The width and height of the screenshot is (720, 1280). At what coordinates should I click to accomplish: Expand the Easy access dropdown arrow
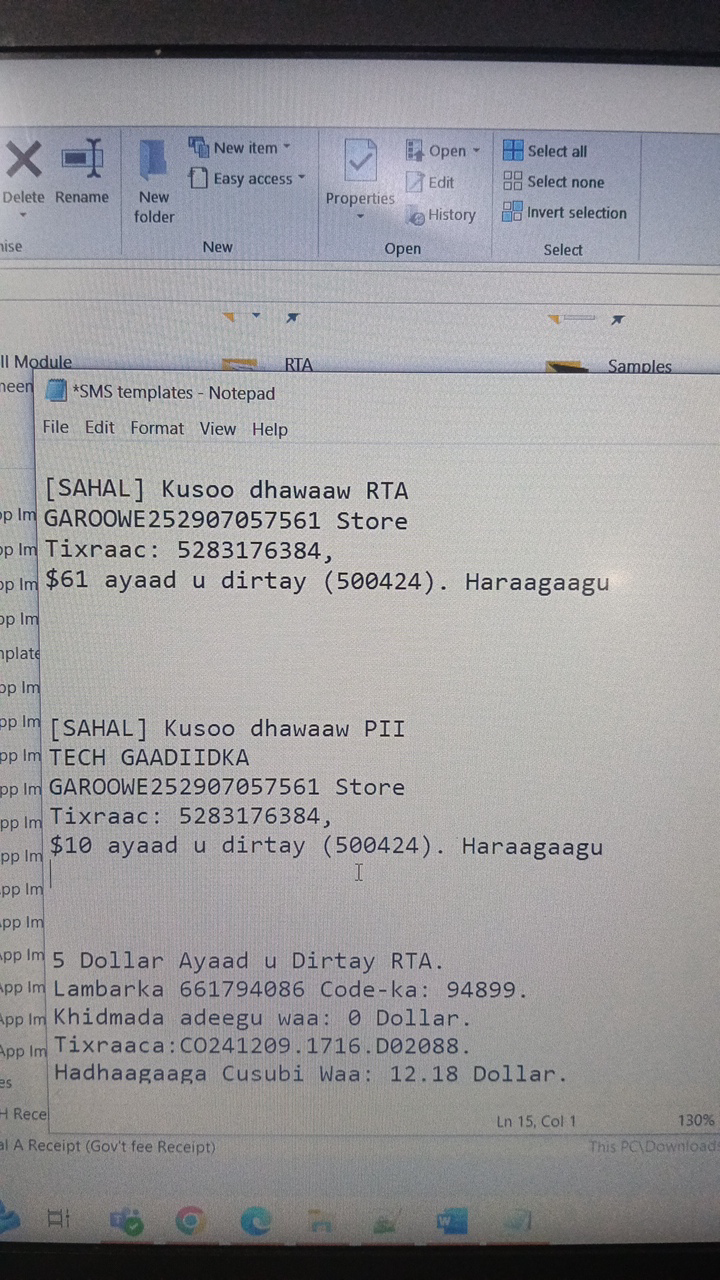[x=301, y=179]
